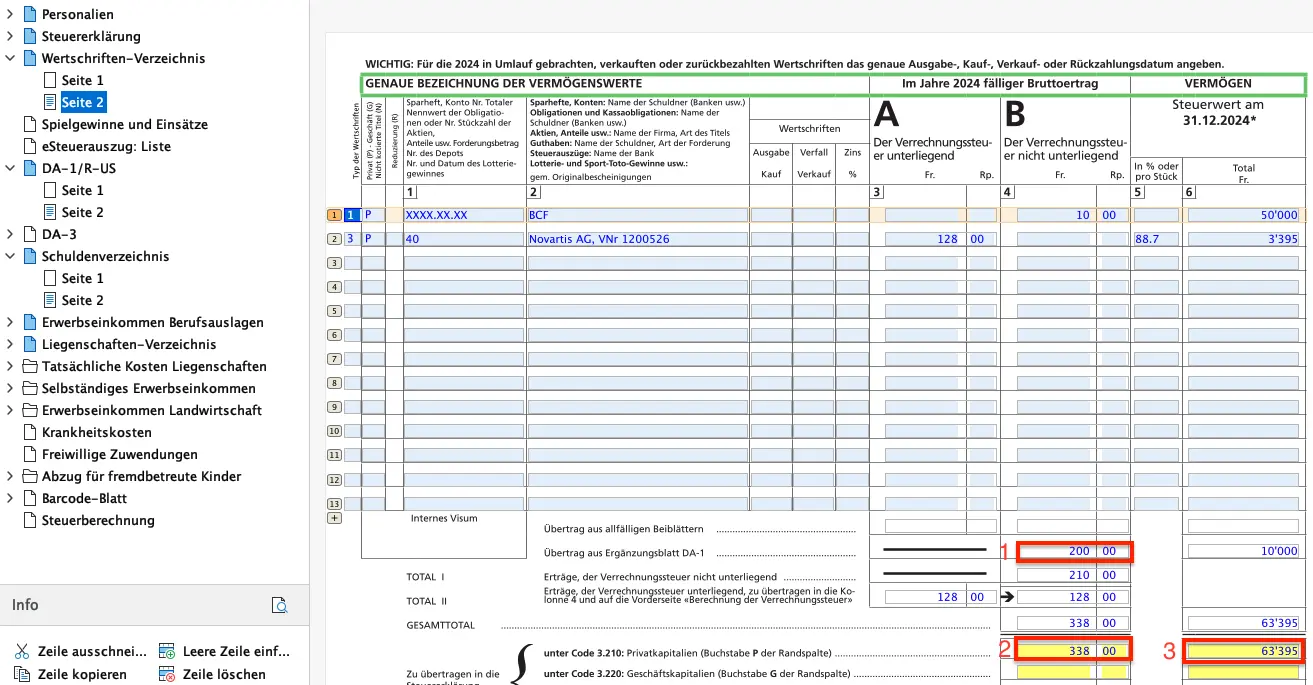Click the Zeile ausschneiden scissors icon
This screenshot has height=685, width=1313.
tap(22, 650)
